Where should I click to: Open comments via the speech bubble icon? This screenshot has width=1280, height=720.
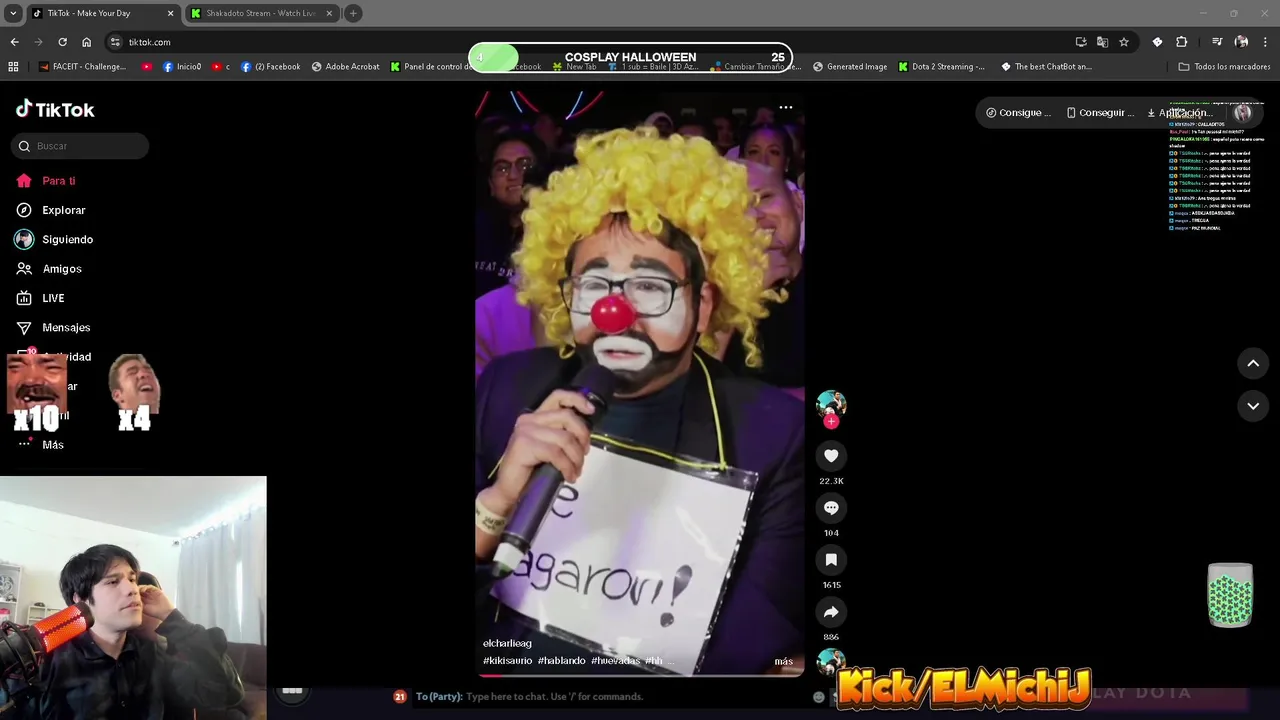[x=831, y=508]
